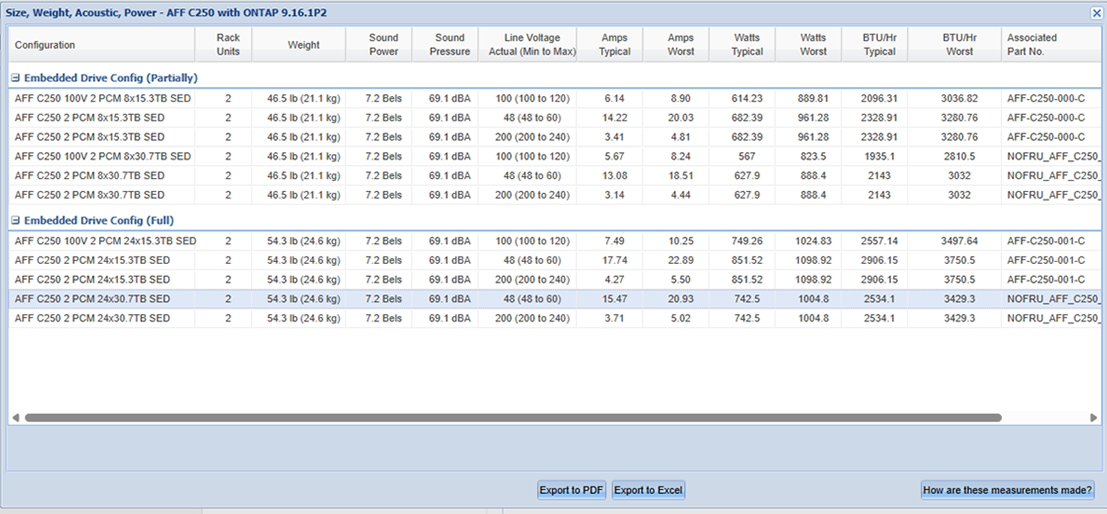Click Amps Typical value 3.71
Image resolution: width=1107 pixels, height=514 pixels.
[615, 318]
